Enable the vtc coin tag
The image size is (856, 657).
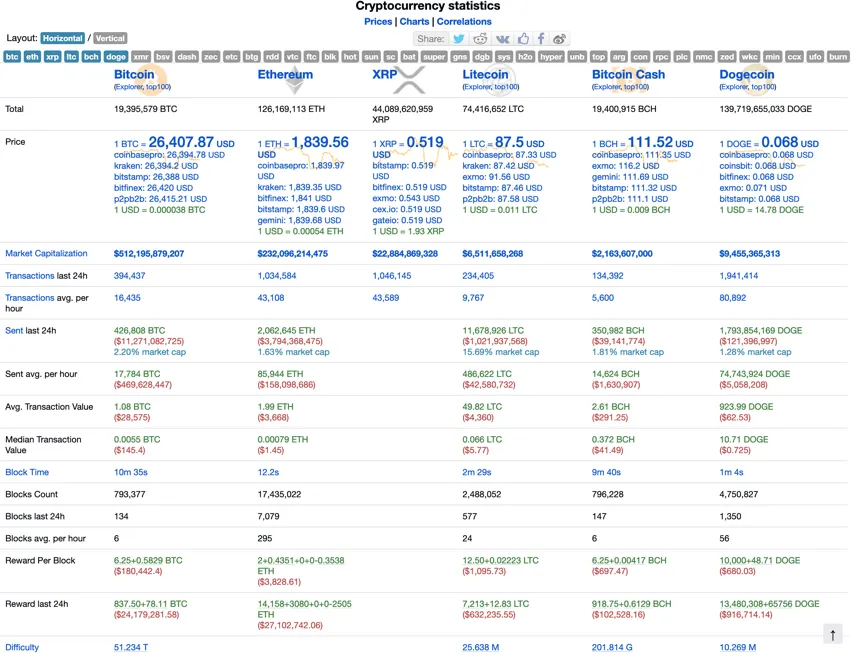(x=293, y=57)
